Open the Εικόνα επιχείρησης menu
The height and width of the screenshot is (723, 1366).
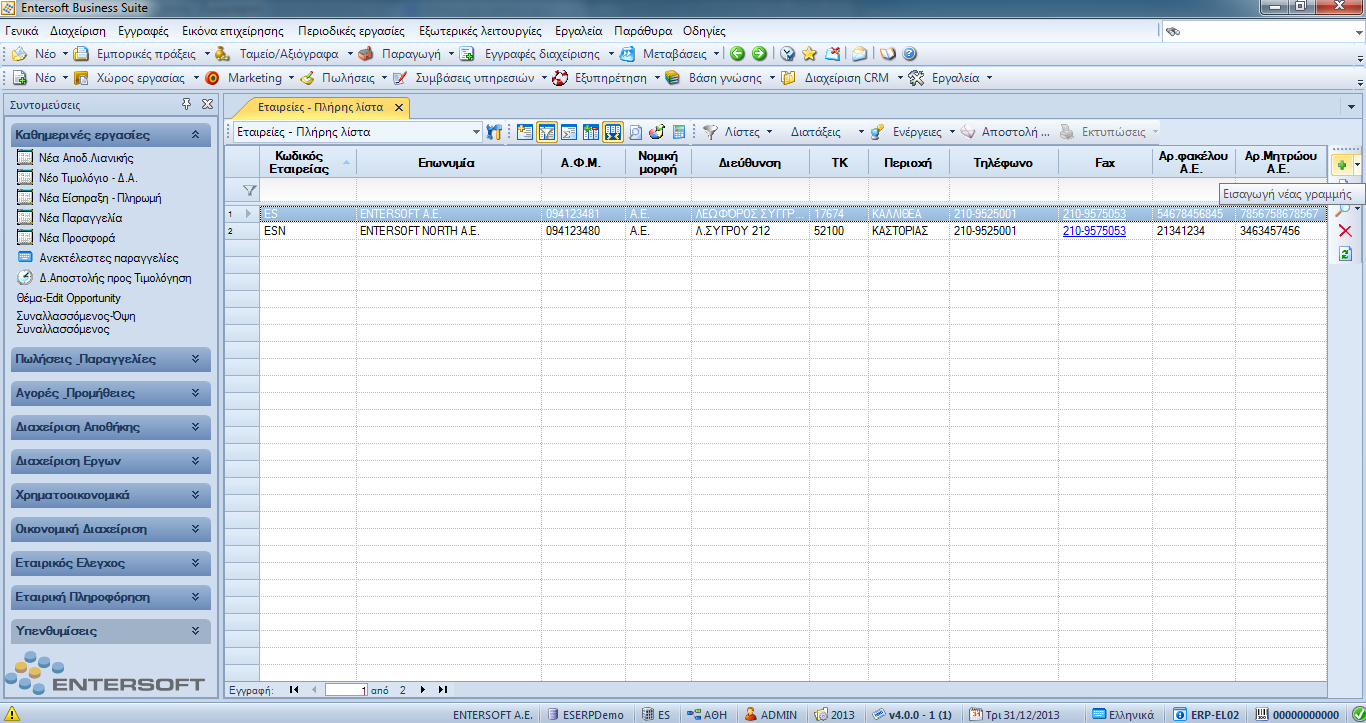(232, 31)
